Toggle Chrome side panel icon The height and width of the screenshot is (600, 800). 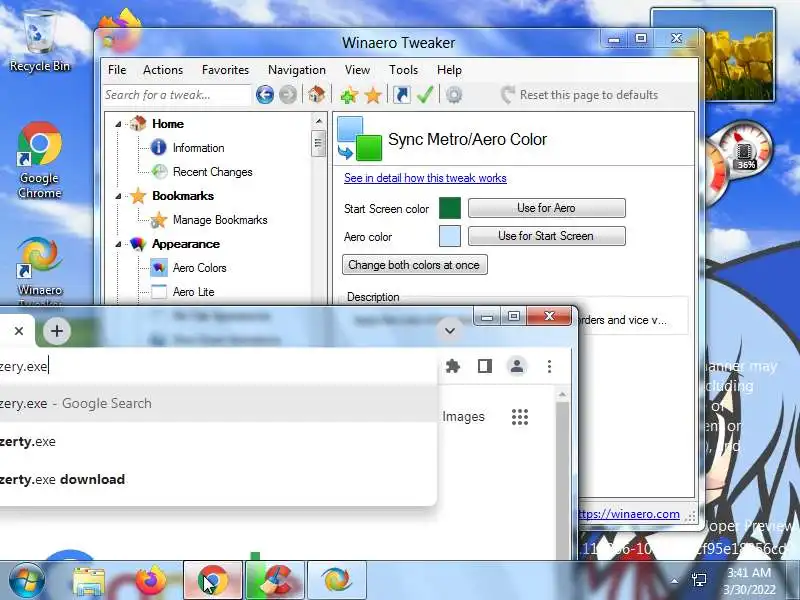(x=485, y=366)
